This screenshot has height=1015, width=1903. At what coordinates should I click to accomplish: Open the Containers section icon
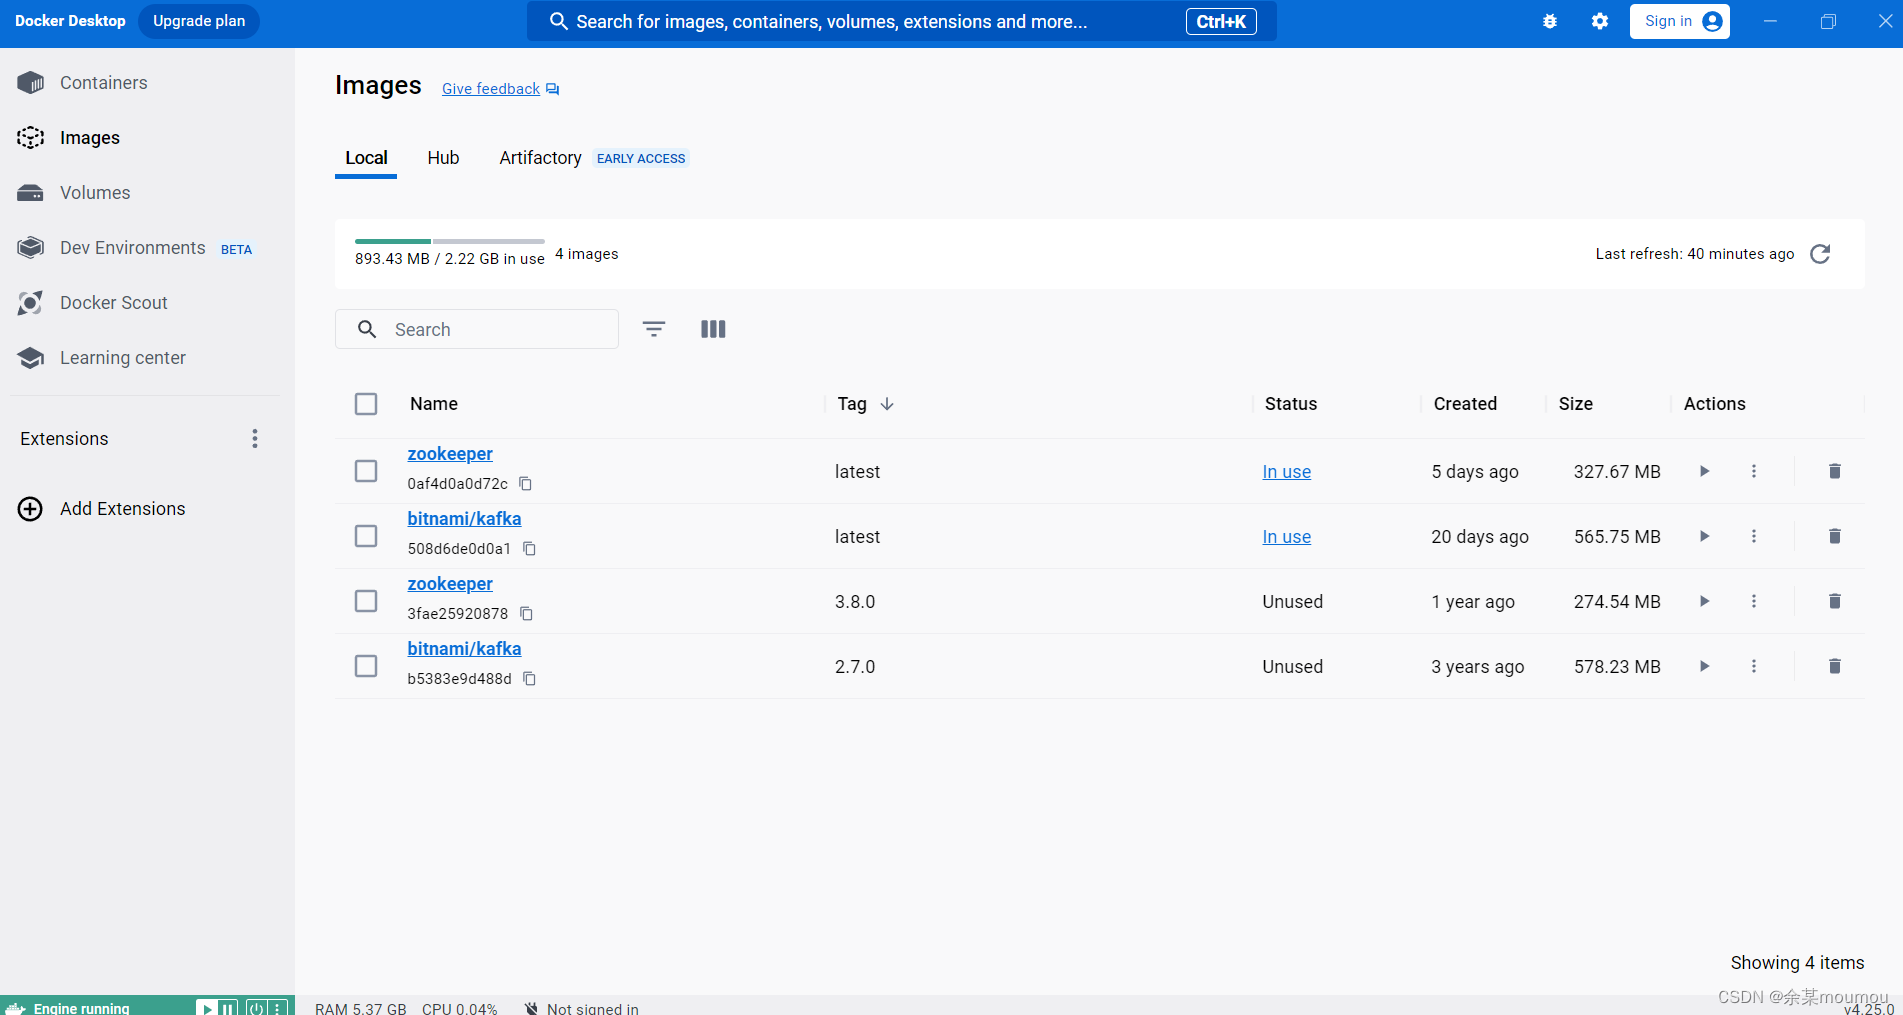[31, 83]
